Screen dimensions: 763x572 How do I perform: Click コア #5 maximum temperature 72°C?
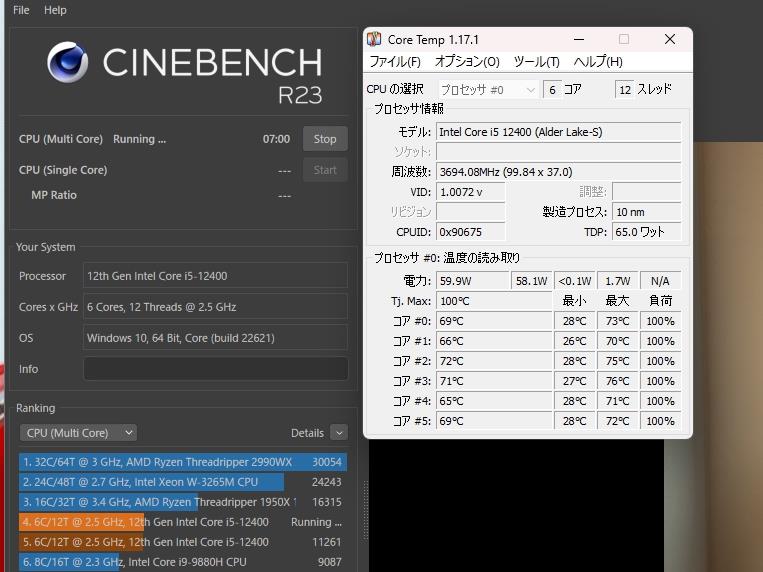tap(618, 421)
